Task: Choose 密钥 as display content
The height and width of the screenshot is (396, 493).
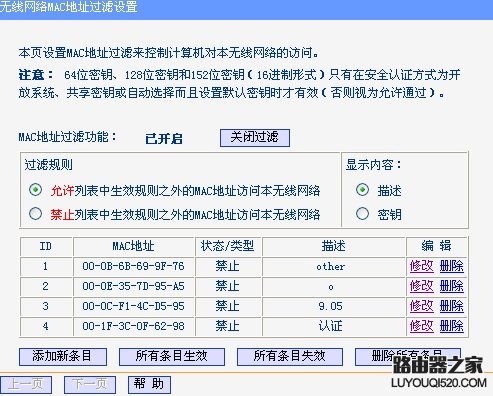Action: [x=362, y=214]
